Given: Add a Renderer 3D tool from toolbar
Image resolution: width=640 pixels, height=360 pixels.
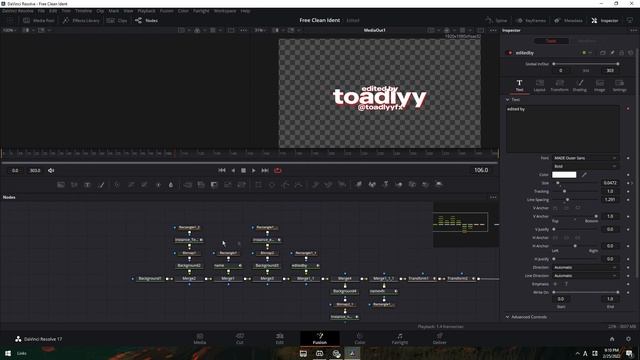Looking at the screenshot, I should (439, 185).
